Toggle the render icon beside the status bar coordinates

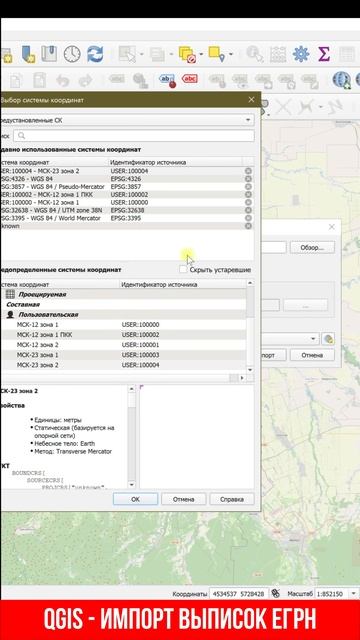[276, 593]
